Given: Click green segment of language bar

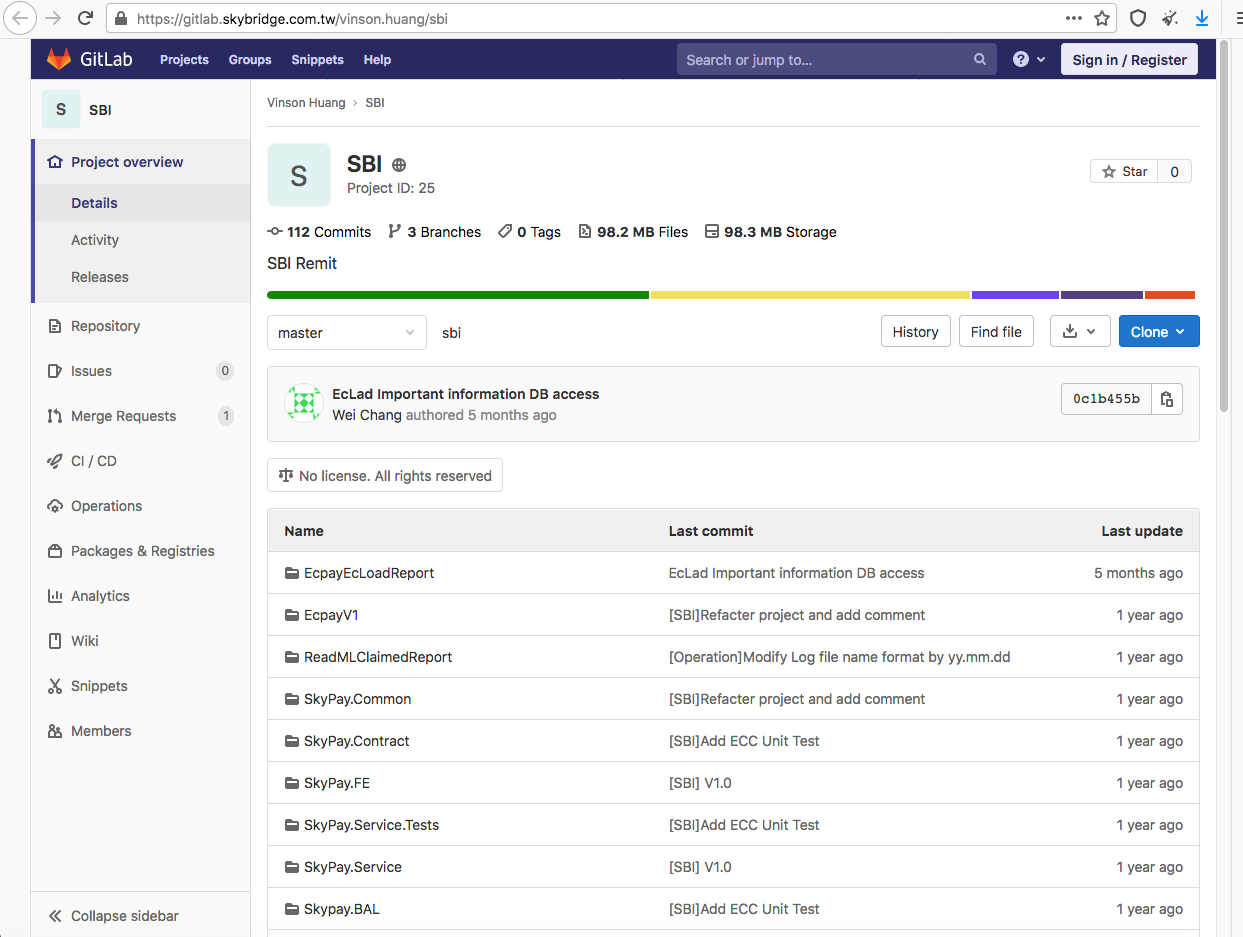Looking at the screenshot, I should (458, 295).
